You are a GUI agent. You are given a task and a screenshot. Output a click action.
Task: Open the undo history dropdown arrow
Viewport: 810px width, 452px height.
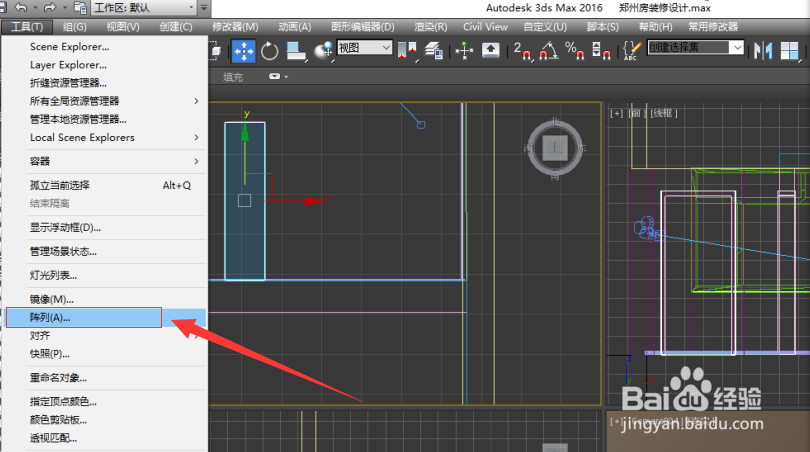click(35, 8)
